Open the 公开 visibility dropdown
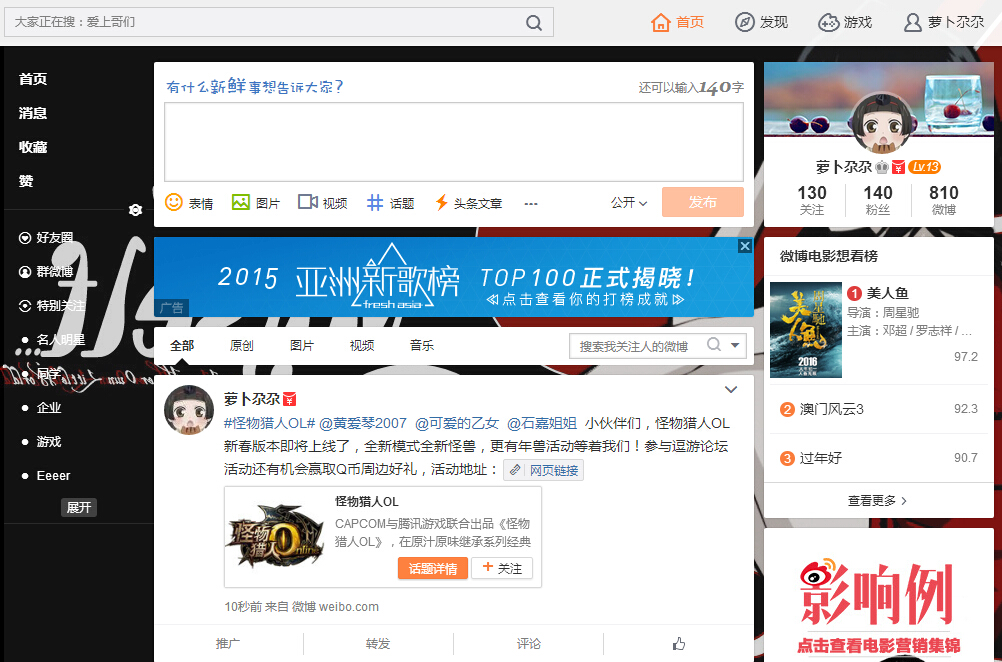 point(629,203)
